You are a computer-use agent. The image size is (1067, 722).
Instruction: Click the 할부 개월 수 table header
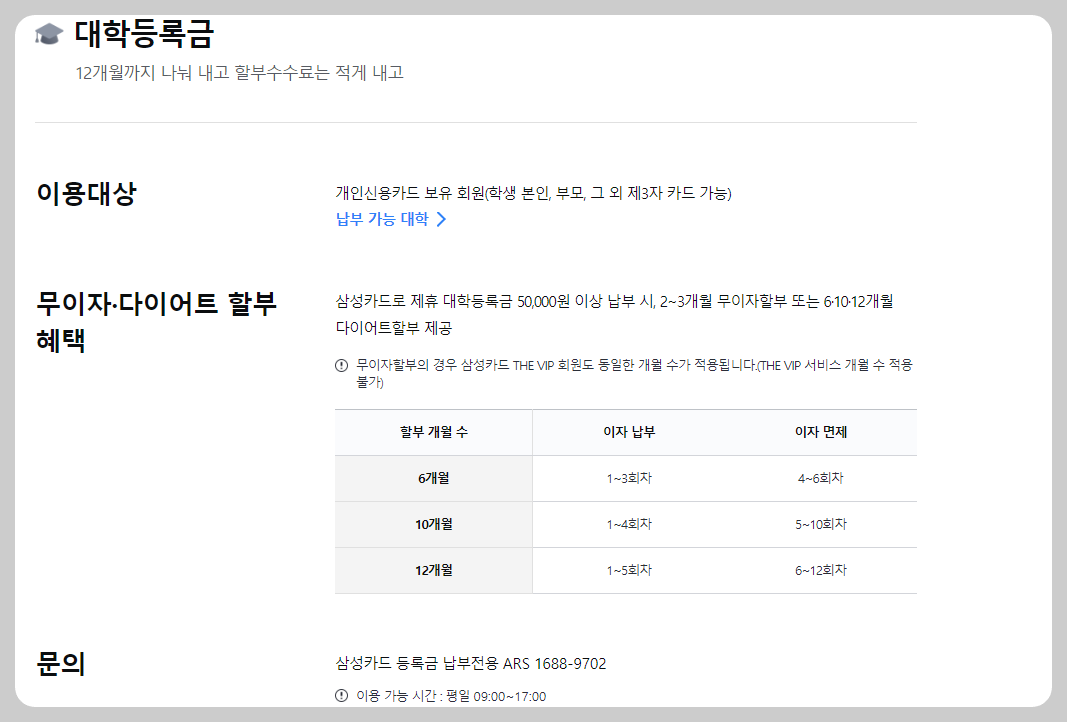click(432, 431)
